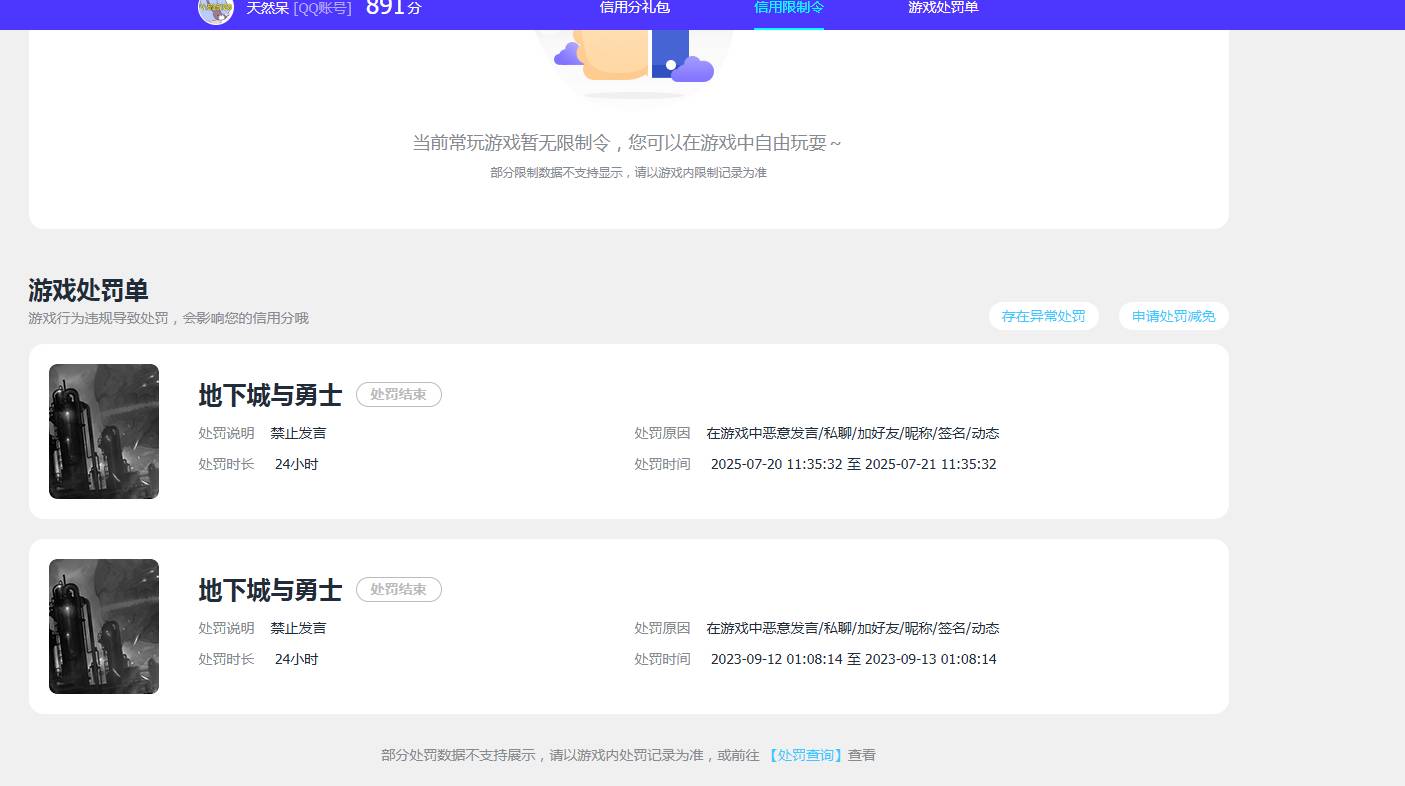Click the 申请处罚减免 button
The image size is (1405, 786).
point(1173,316)
